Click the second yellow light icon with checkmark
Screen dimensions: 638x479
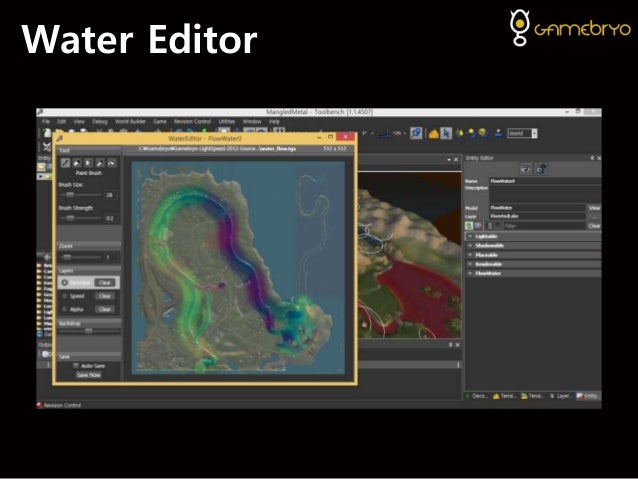pos(472,133)
